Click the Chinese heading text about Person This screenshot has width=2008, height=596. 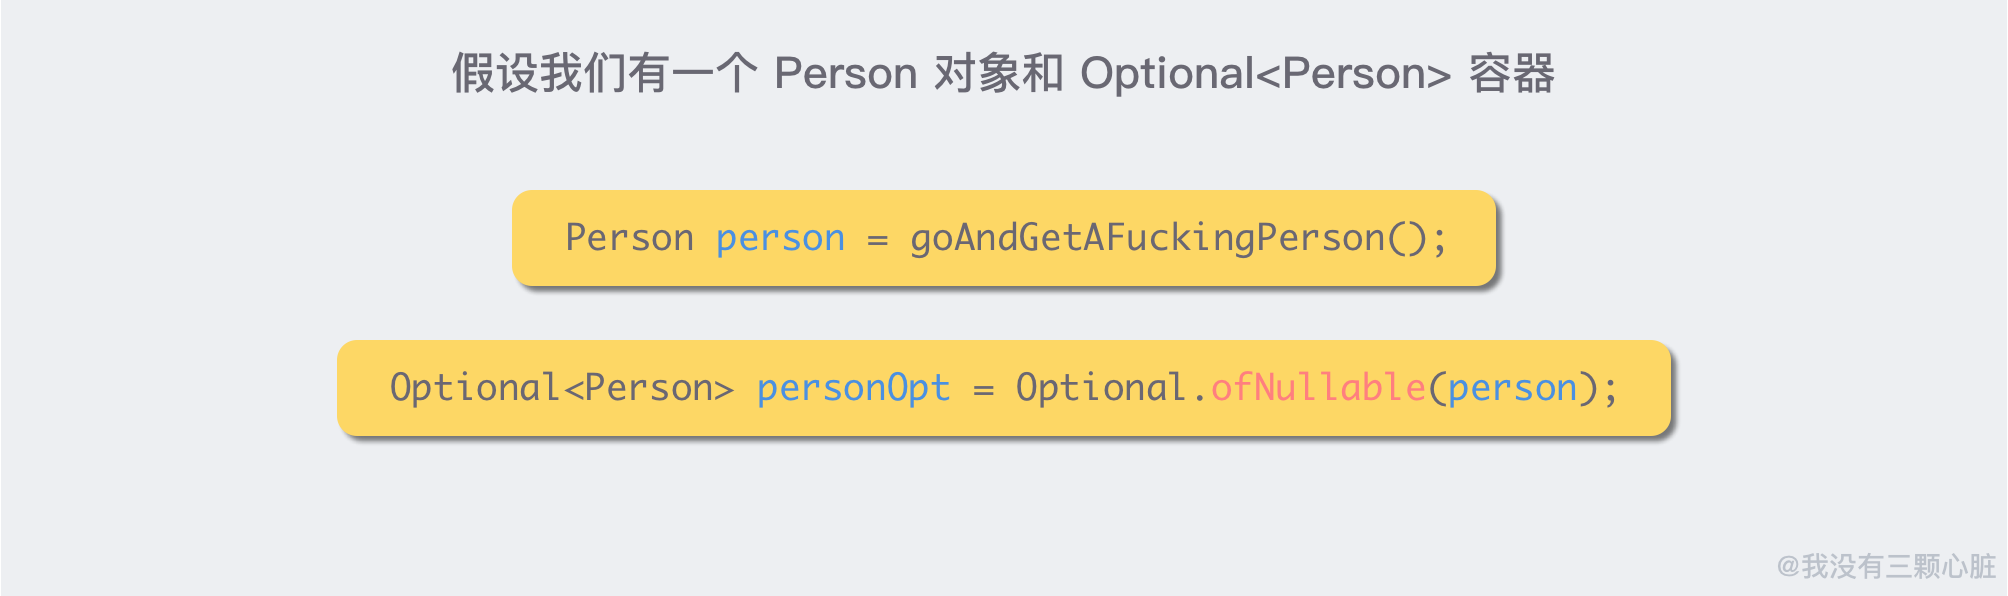(x=1003, y=74)
